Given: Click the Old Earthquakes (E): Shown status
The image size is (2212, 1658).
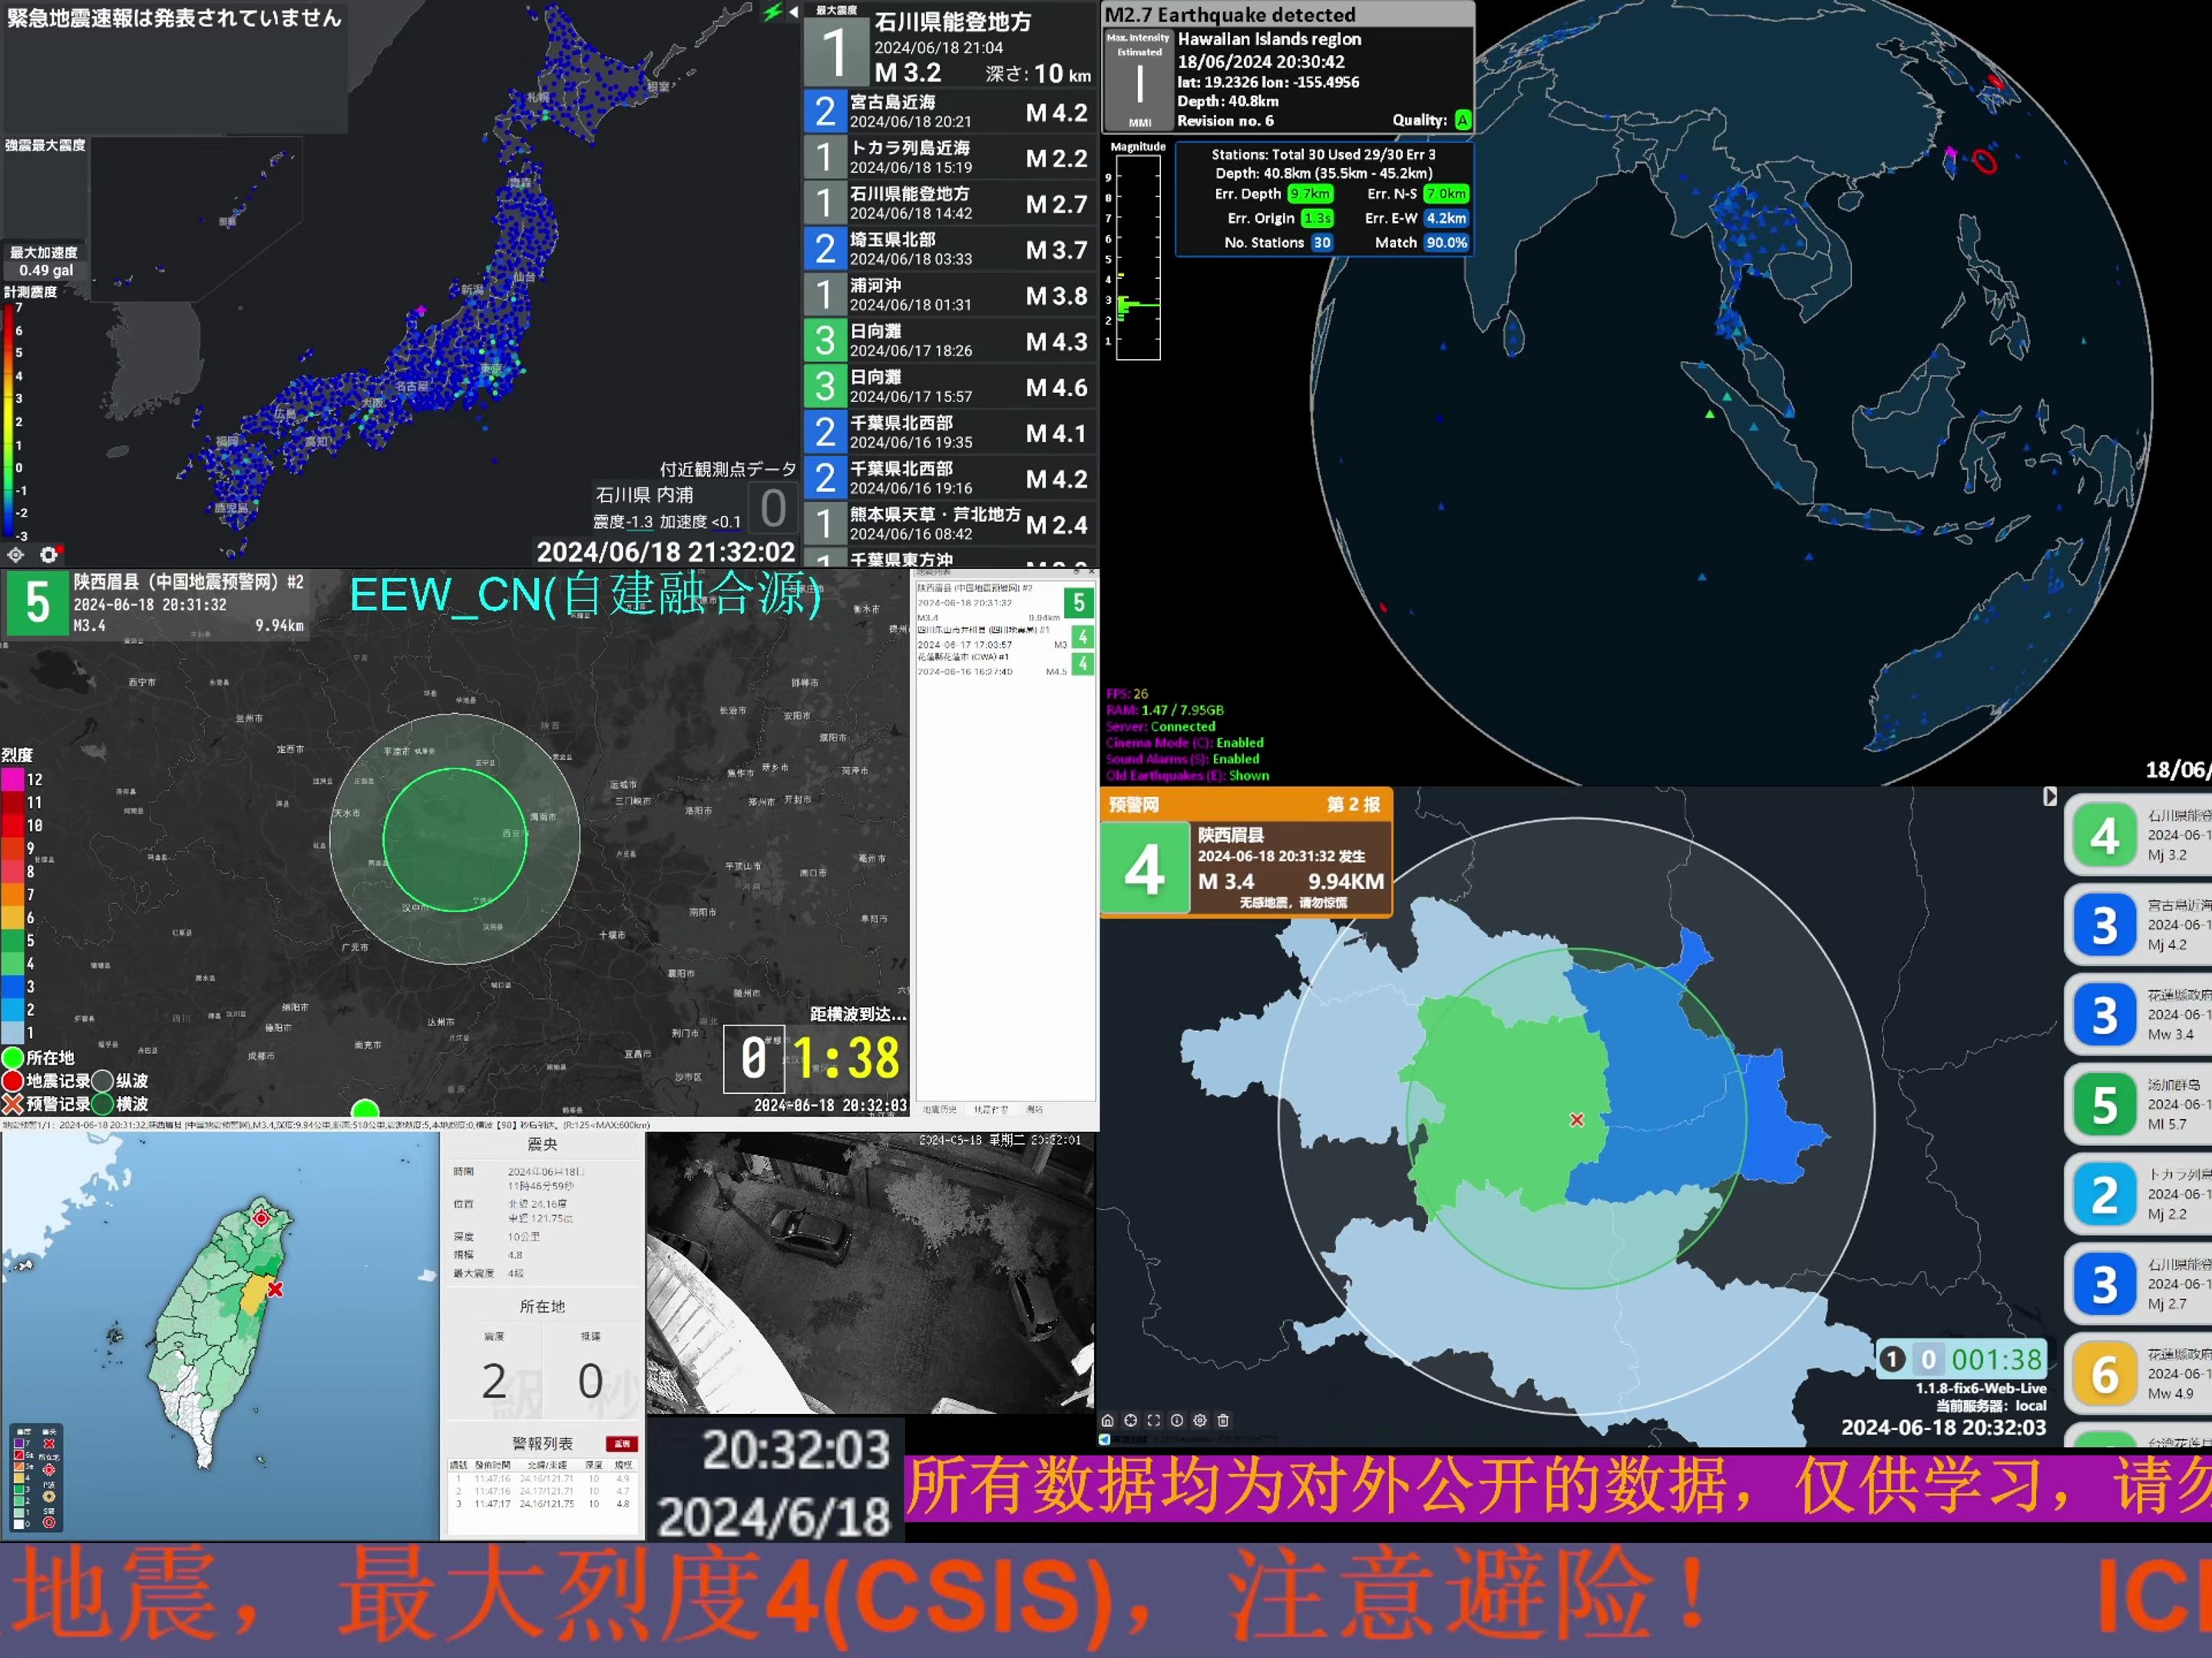Looking at the screenshot, I should tap(1187, 775).
